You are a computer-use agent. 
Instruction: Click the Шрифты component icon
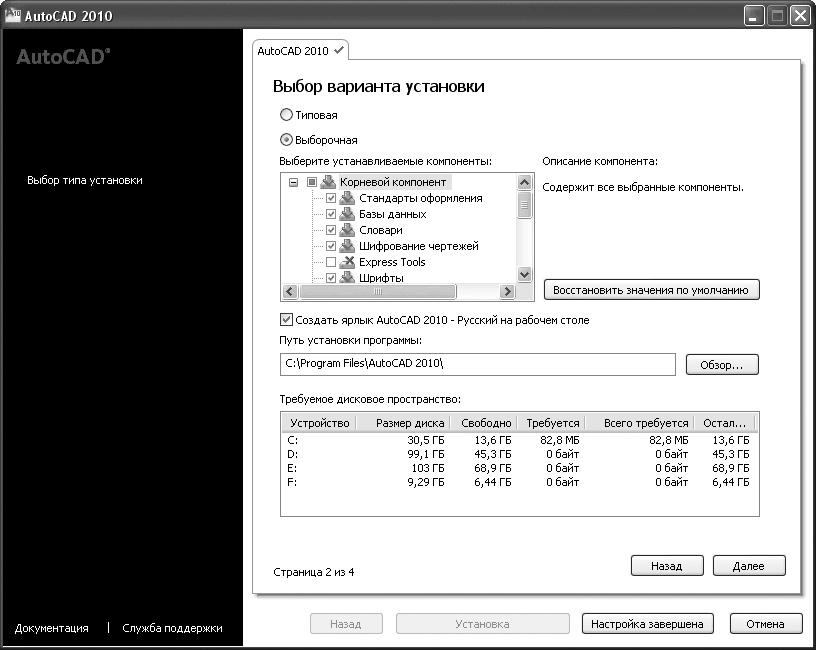click(x=347, y=277)
